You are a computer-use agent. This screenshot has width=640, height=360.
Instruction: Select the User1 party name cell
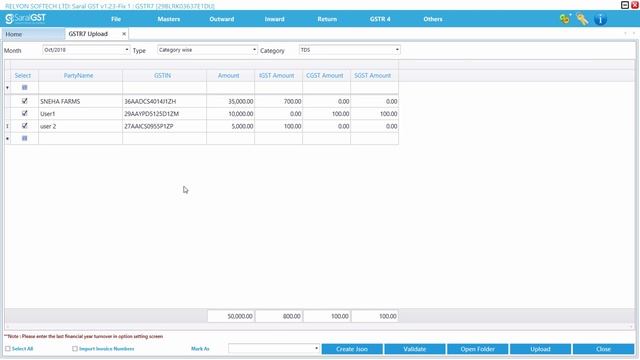coord(80,113)
